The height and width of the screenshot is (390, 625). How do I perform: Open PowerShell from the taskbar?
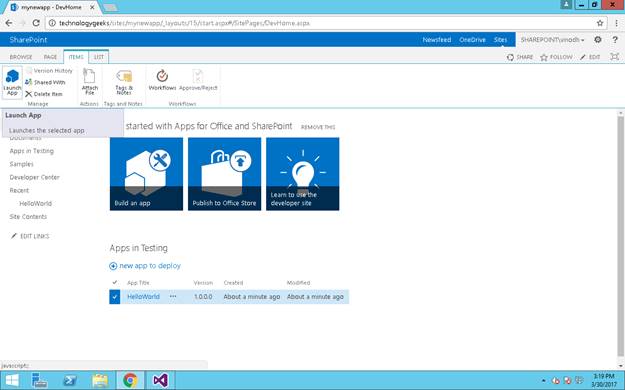click(x=70, y=380)
